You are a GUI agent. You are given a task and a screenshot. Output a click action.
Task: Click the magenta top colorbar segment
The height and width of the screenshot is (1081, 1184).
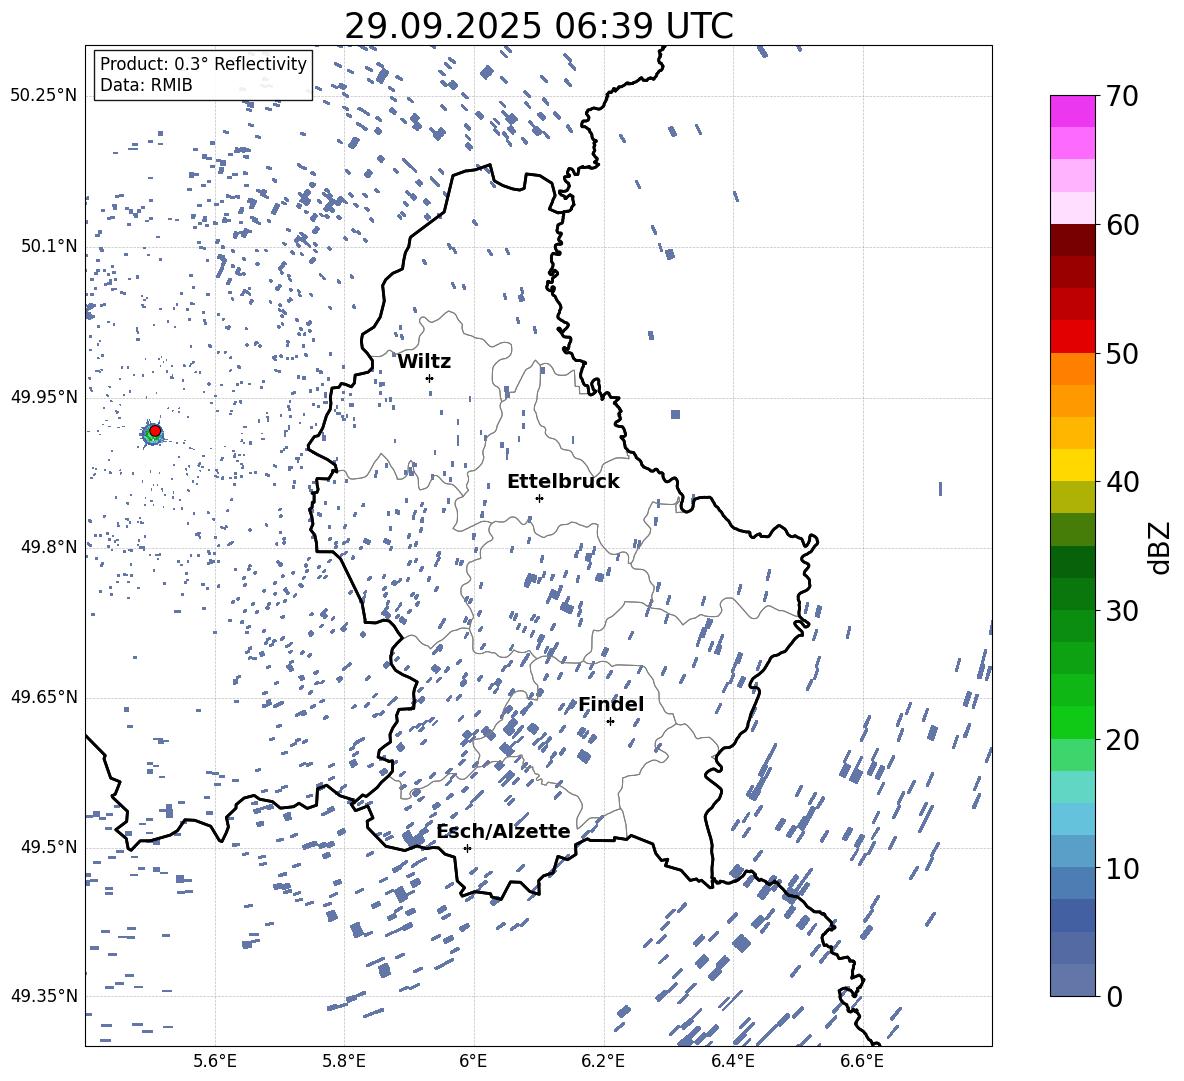tap(1072, 111)
